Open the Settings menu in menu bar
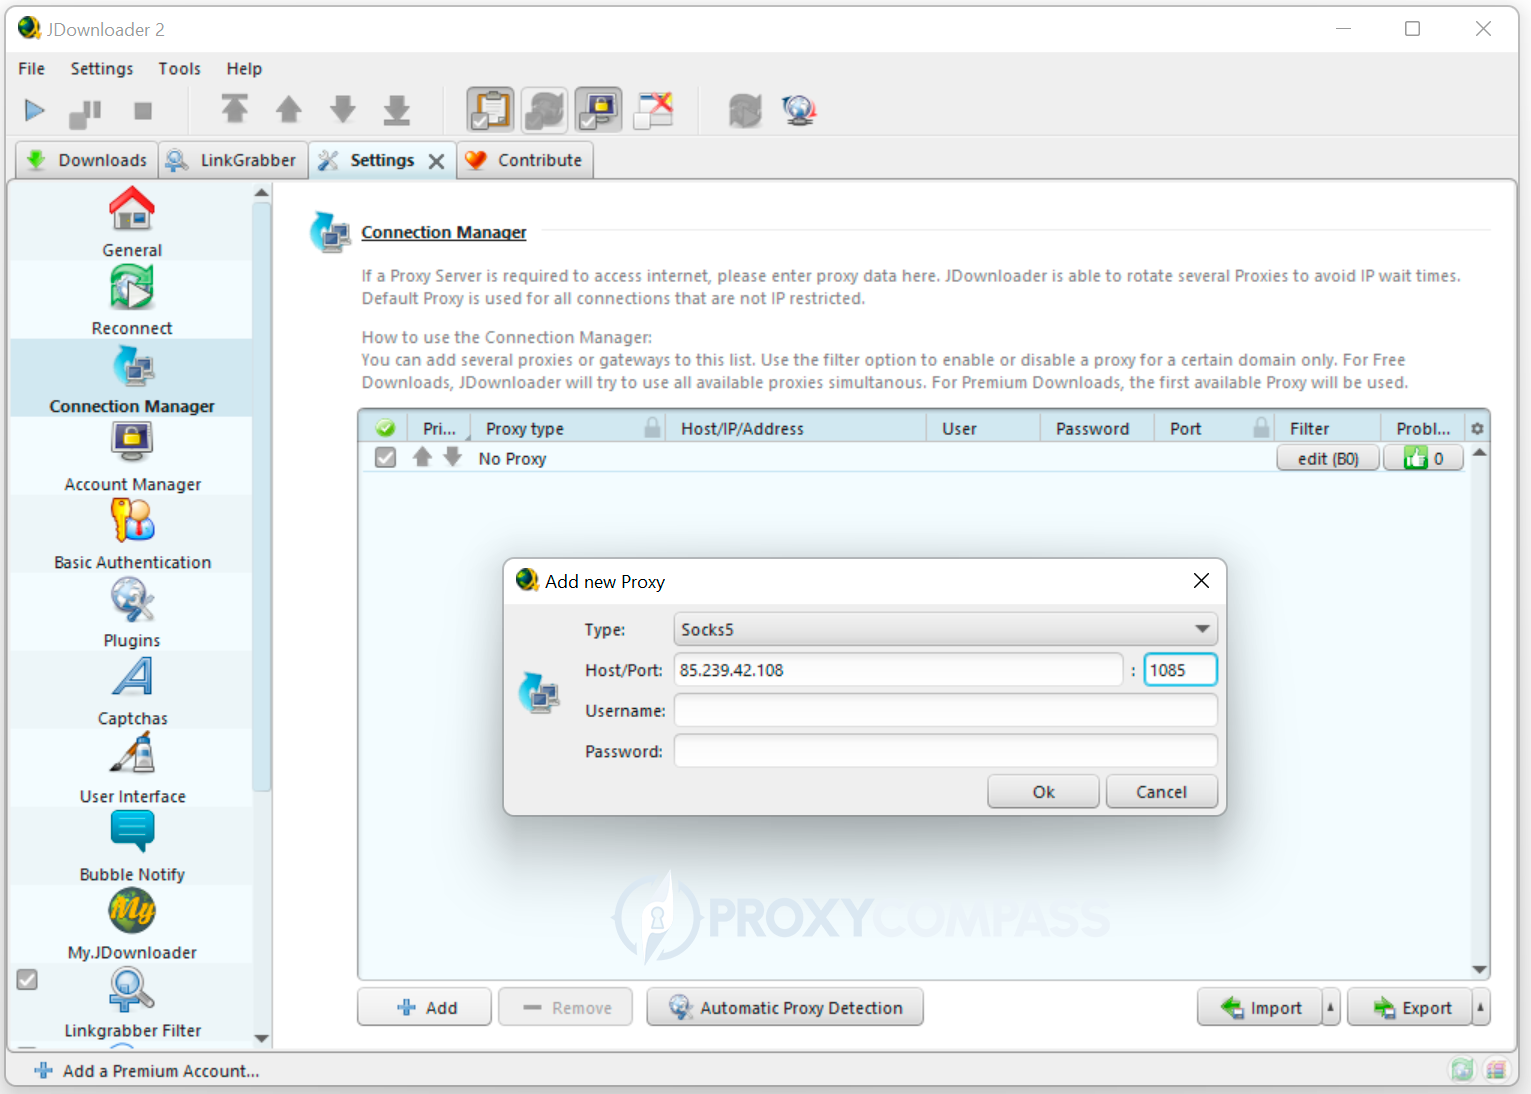Image resolution: width=1531 pixels, height=1094 pixels. coord(102,69)
